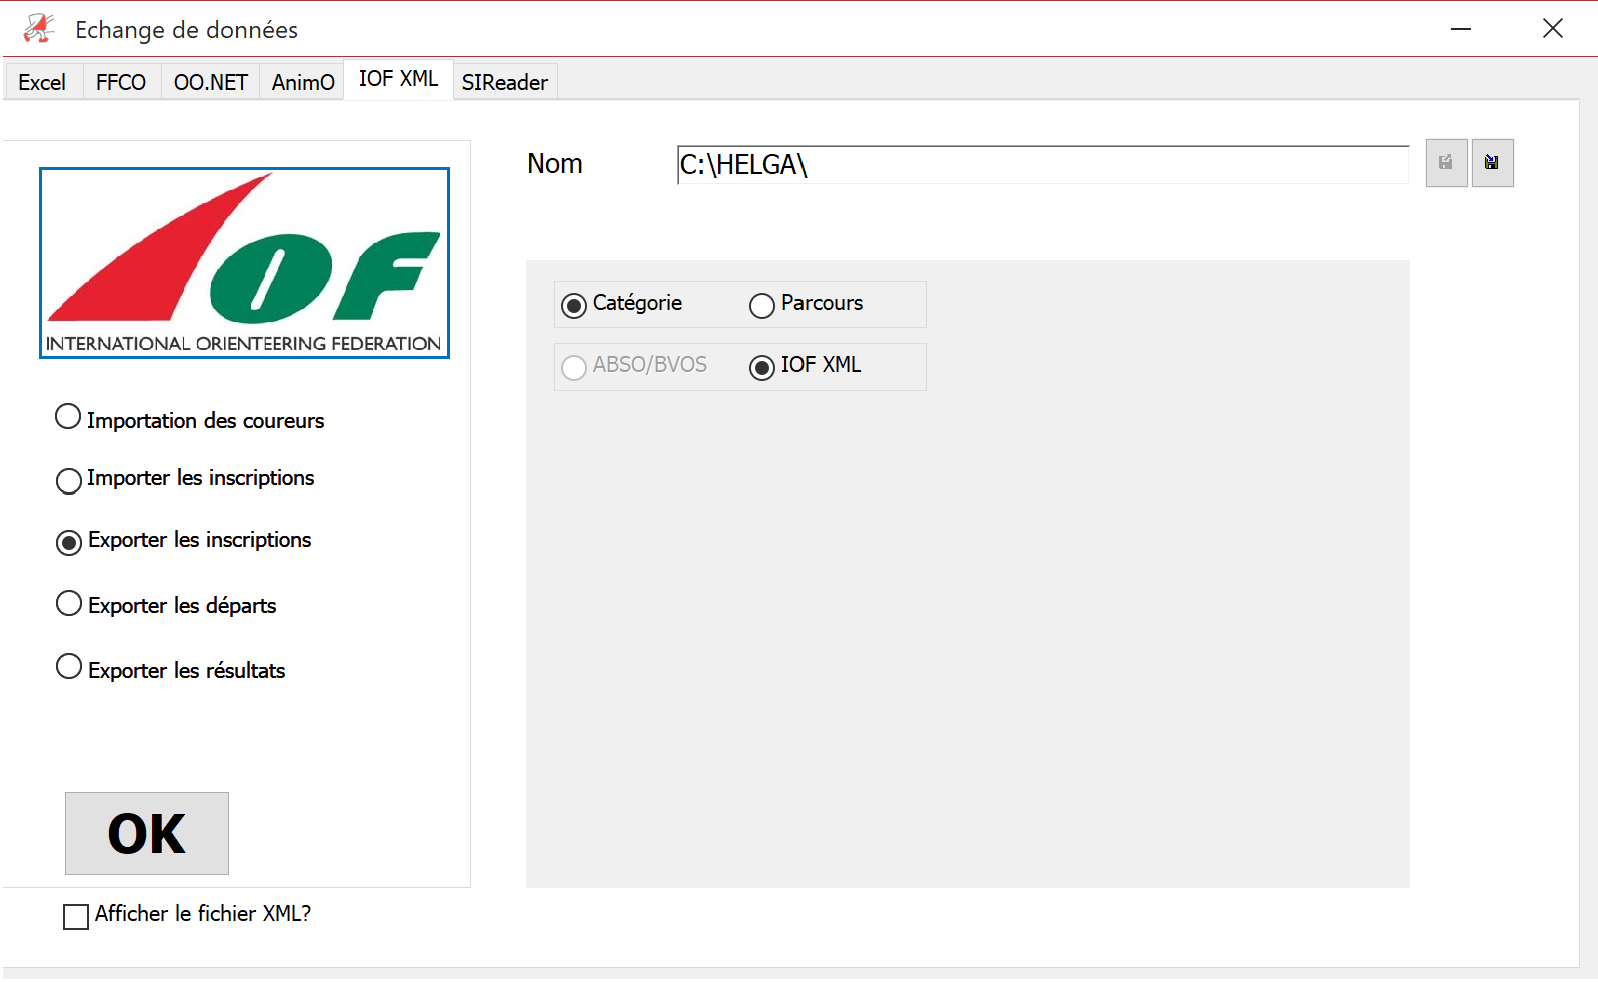Select the Catégorie radio button
1598x982 pixels.
[574, 306]
